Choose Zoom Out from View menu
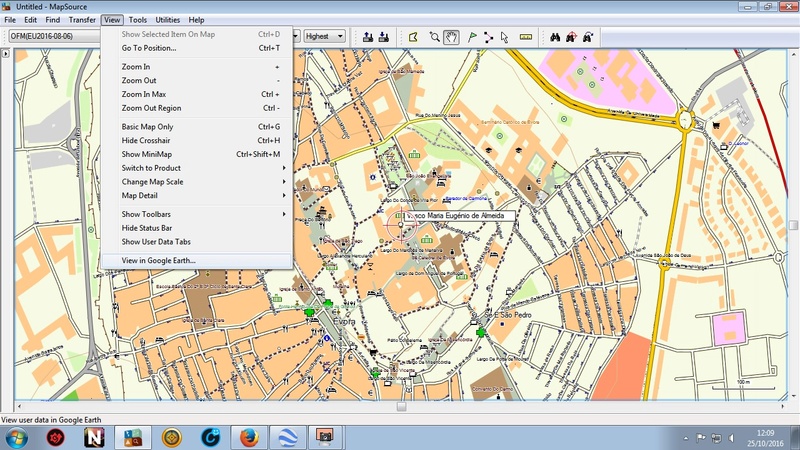 coord(197,81)
